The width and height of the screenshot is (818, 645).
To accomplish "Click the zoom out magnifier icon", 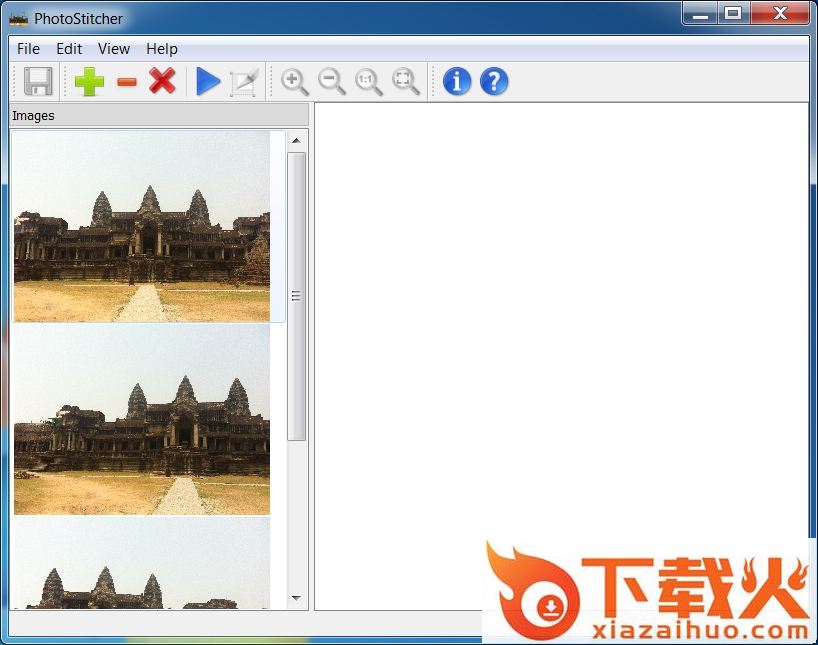I will tap(332, 82).
